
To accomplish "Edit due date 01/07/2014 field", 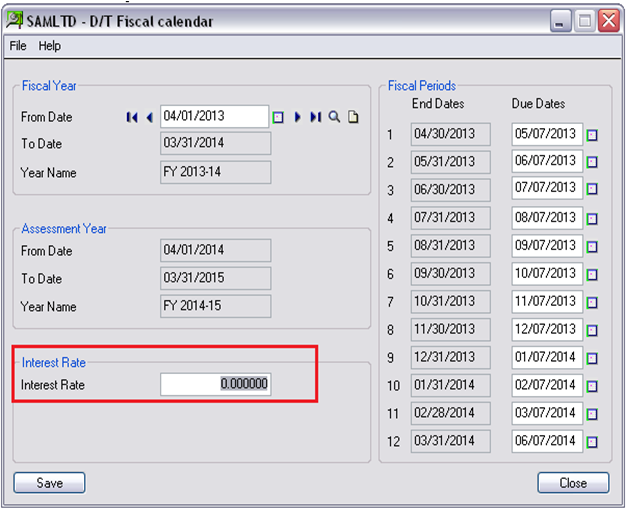I will [547, 357].
